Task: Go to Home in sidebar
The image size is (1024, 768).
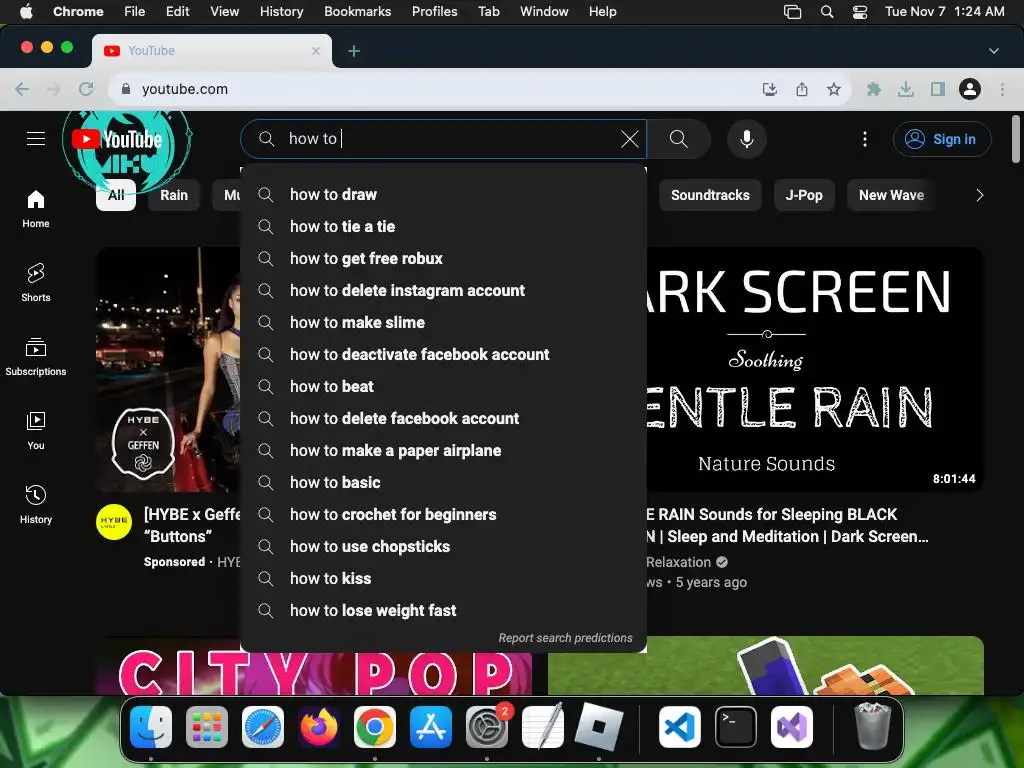Action: click(36, 209)
